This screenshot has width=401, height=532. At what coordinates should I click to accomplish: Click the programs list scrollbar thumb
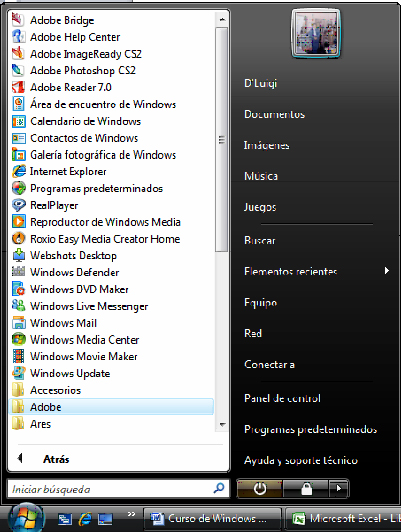coord(222,139)
